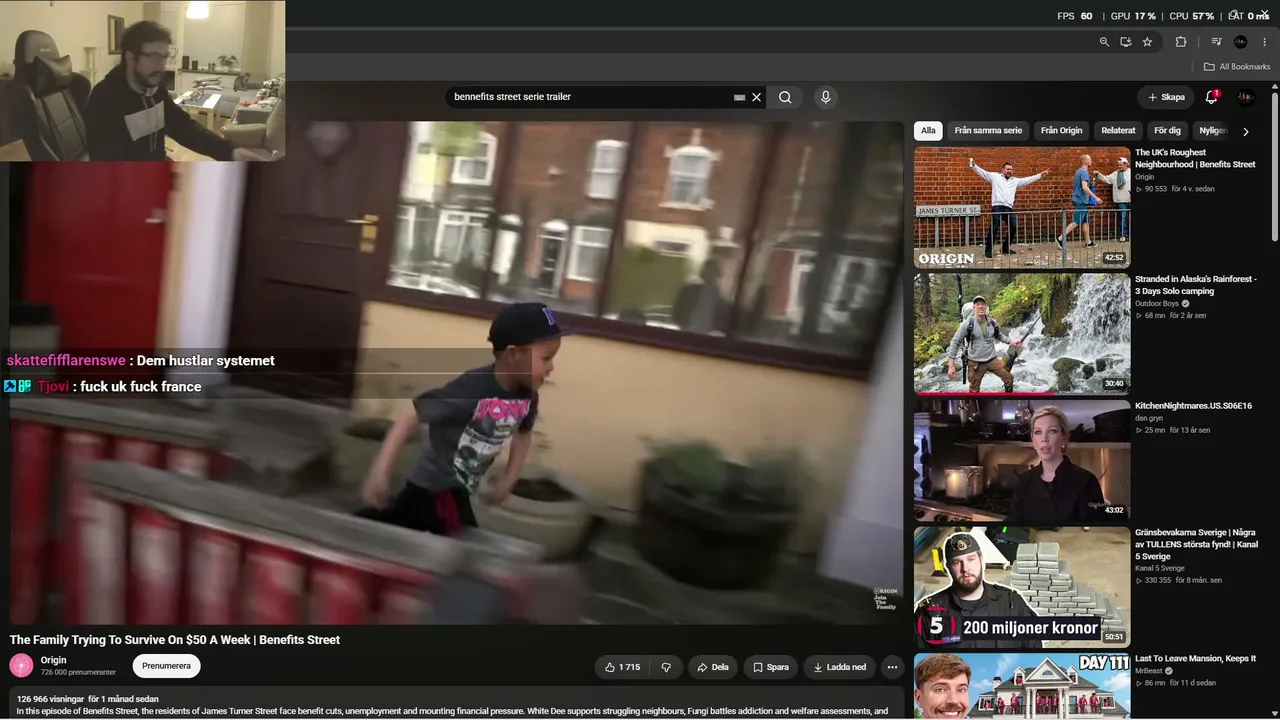Open the KitchenNightmares.US.S06E16 thumbnail

pyautogui.click(x=1022, y=461)
